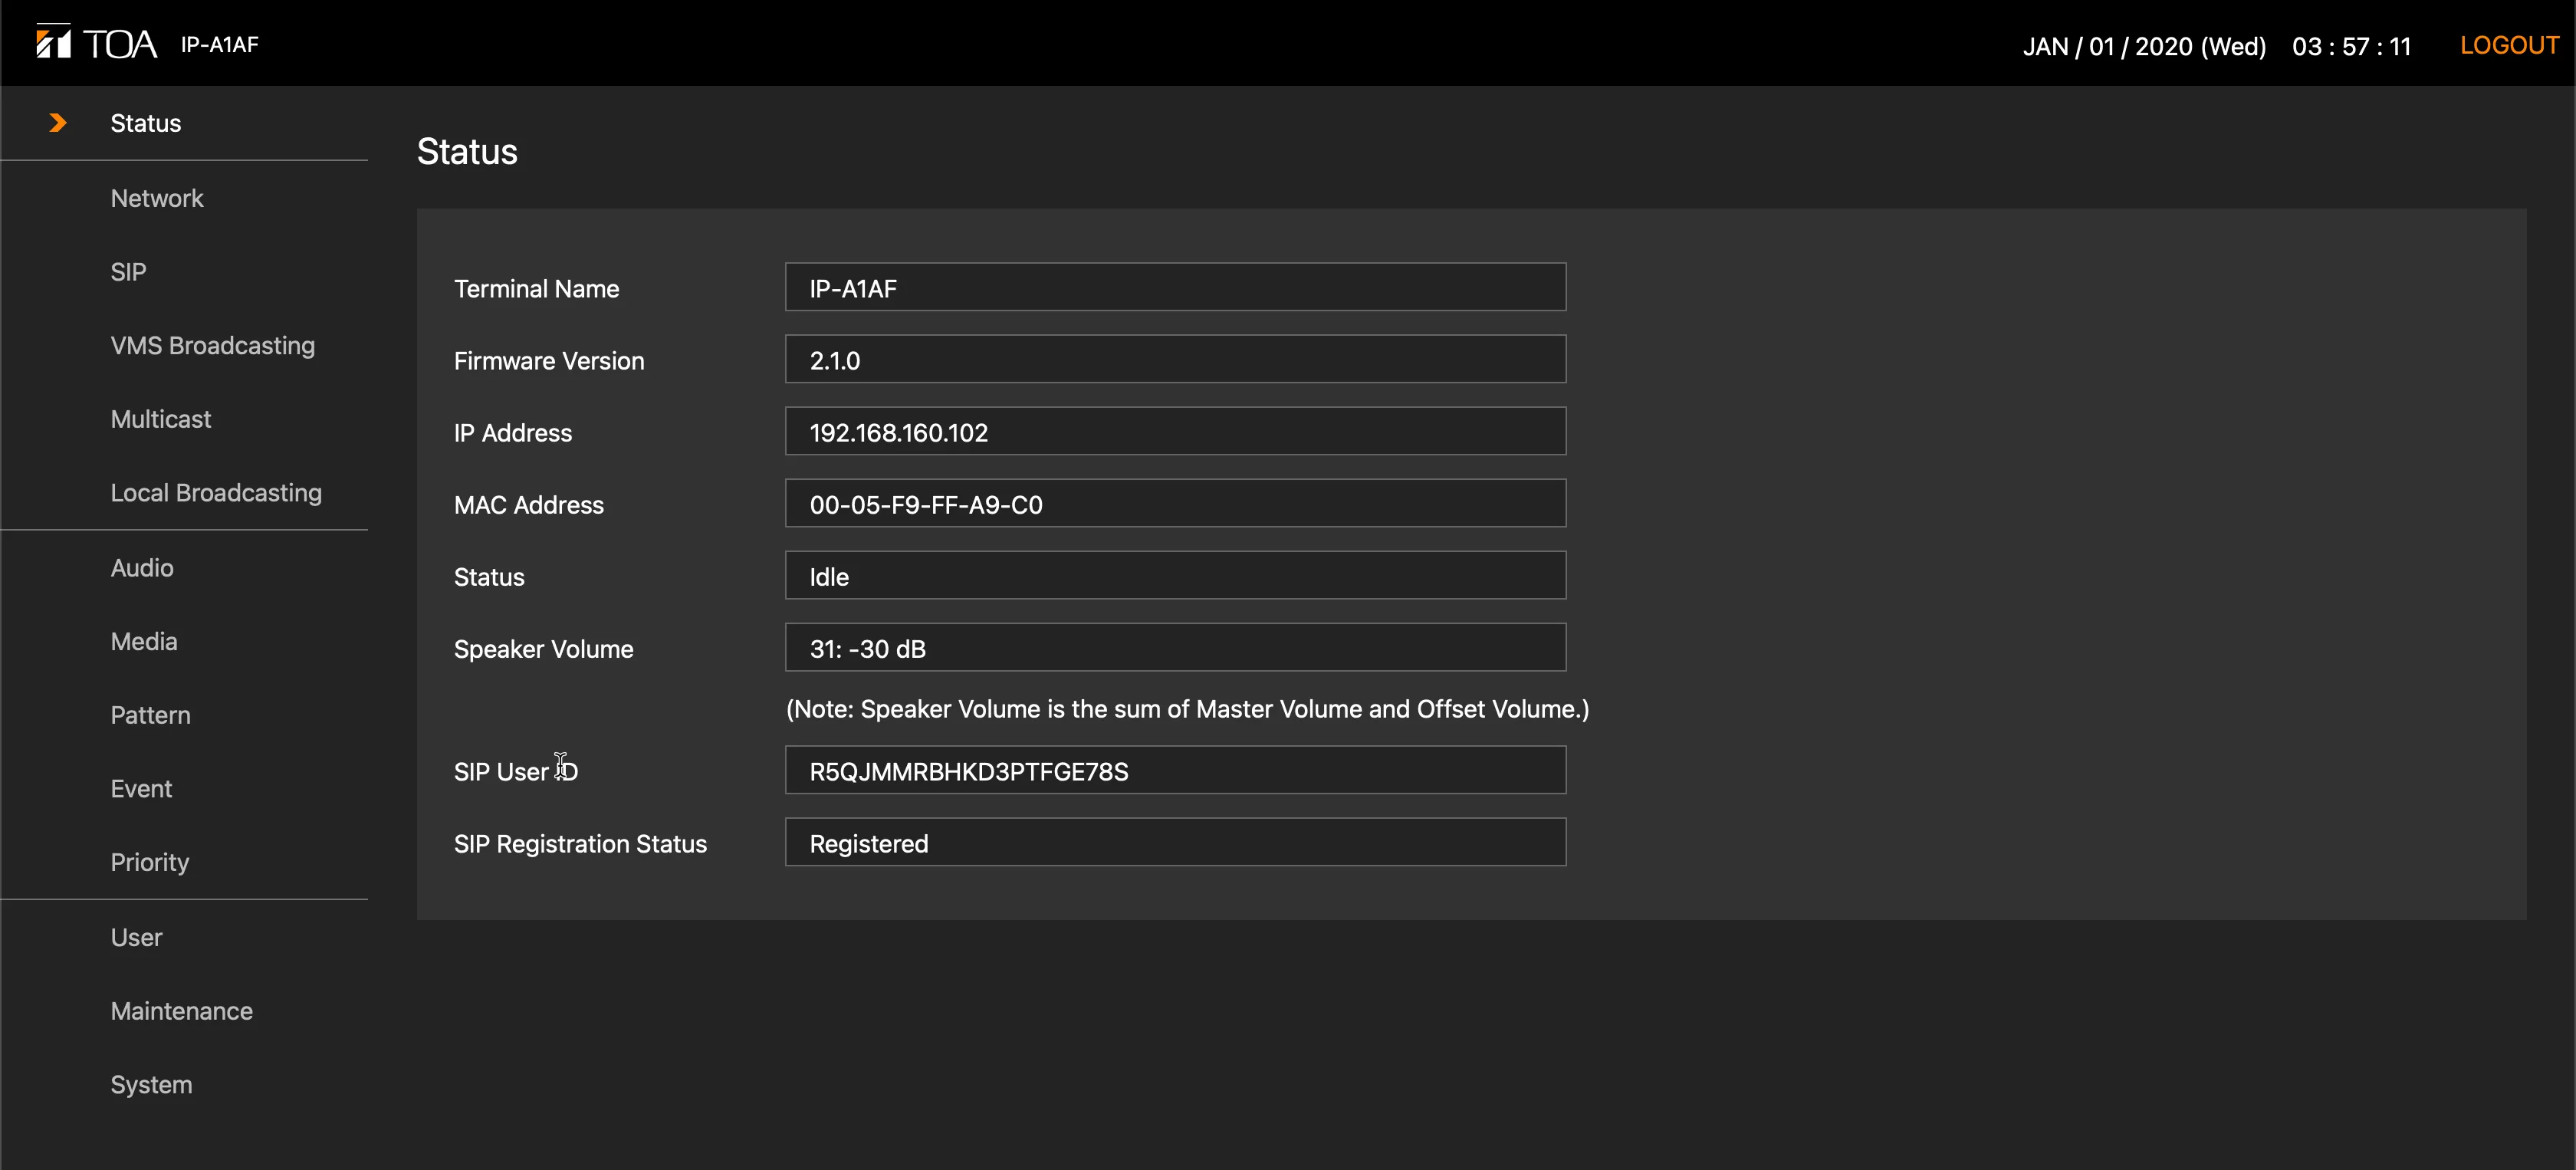Open the Status menu item
The height and width of the screenshot is (1170, 2576).
pyautogui.click(x=146, y=123)
